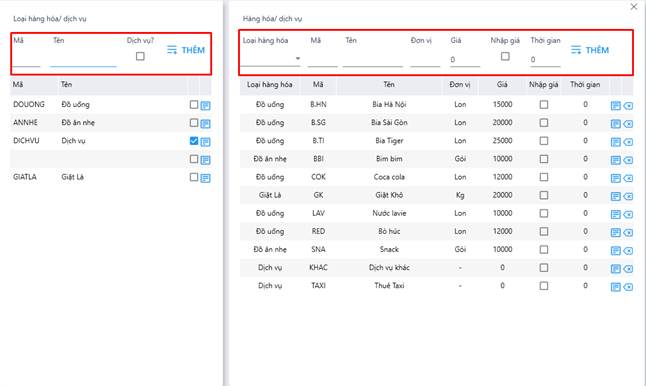Open edit icon in blank category row
This screenshot has width=646, height=386.
205,160
